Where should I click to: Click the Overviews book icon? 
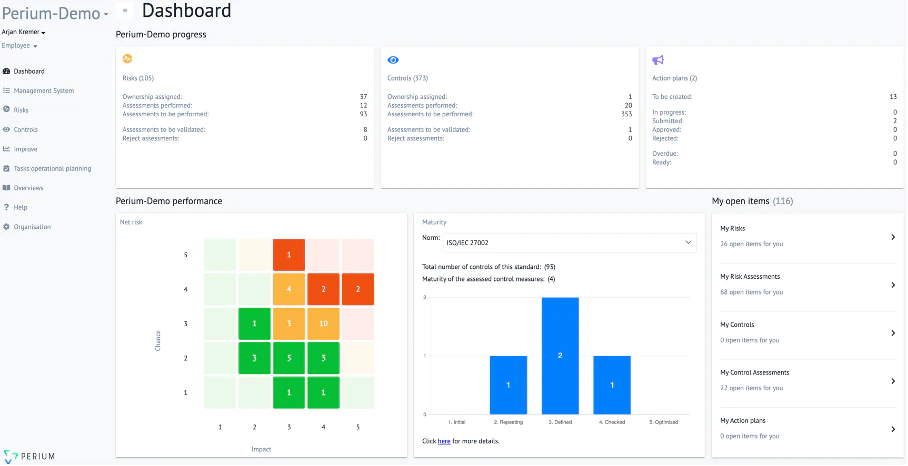[7, 188]
